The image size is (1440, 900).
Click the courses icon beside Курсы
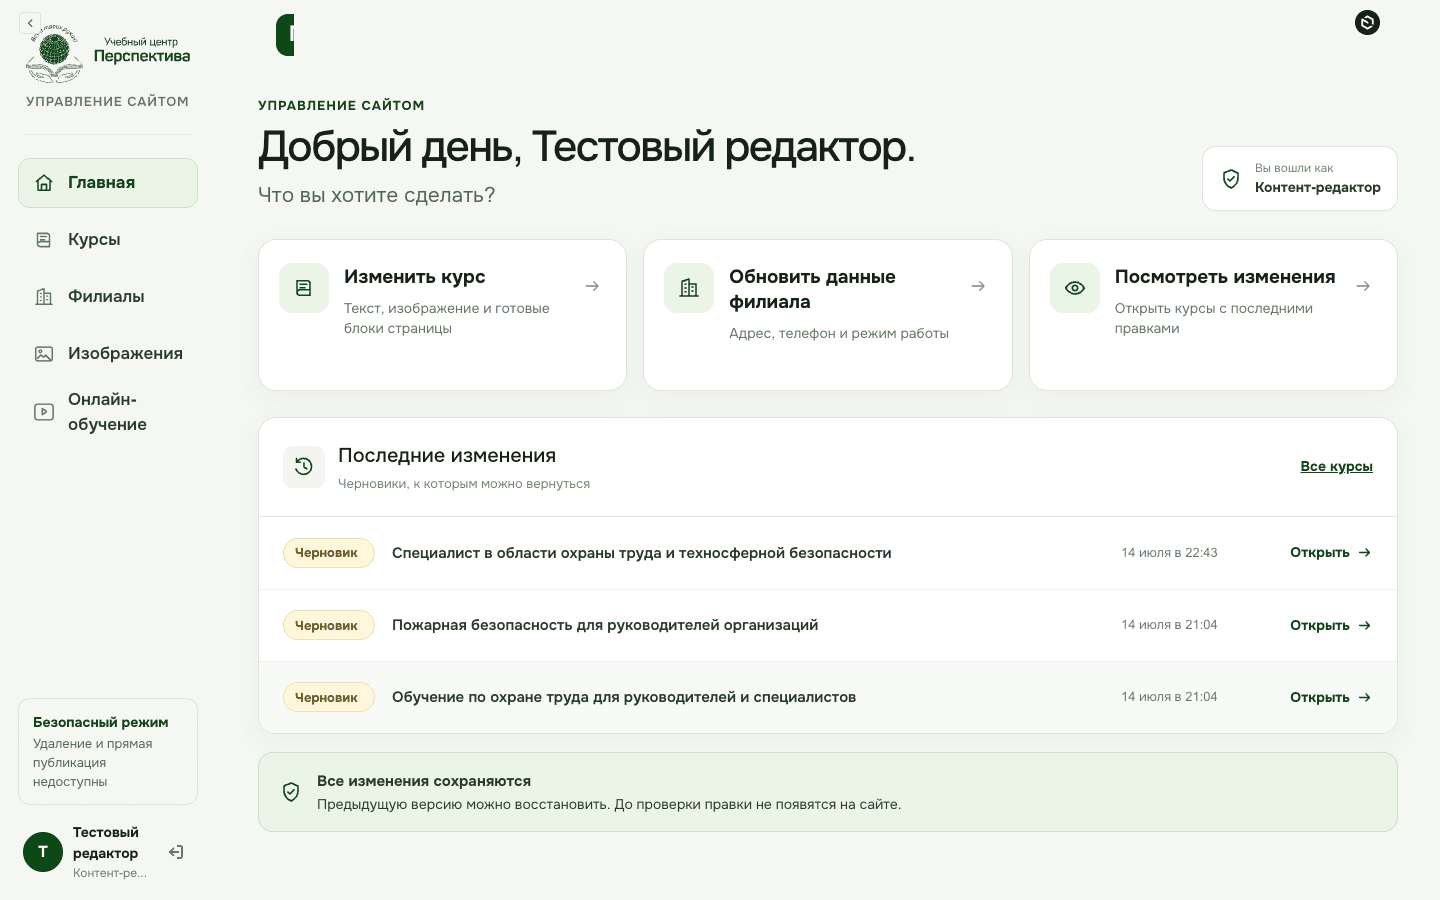pos(44,240)
